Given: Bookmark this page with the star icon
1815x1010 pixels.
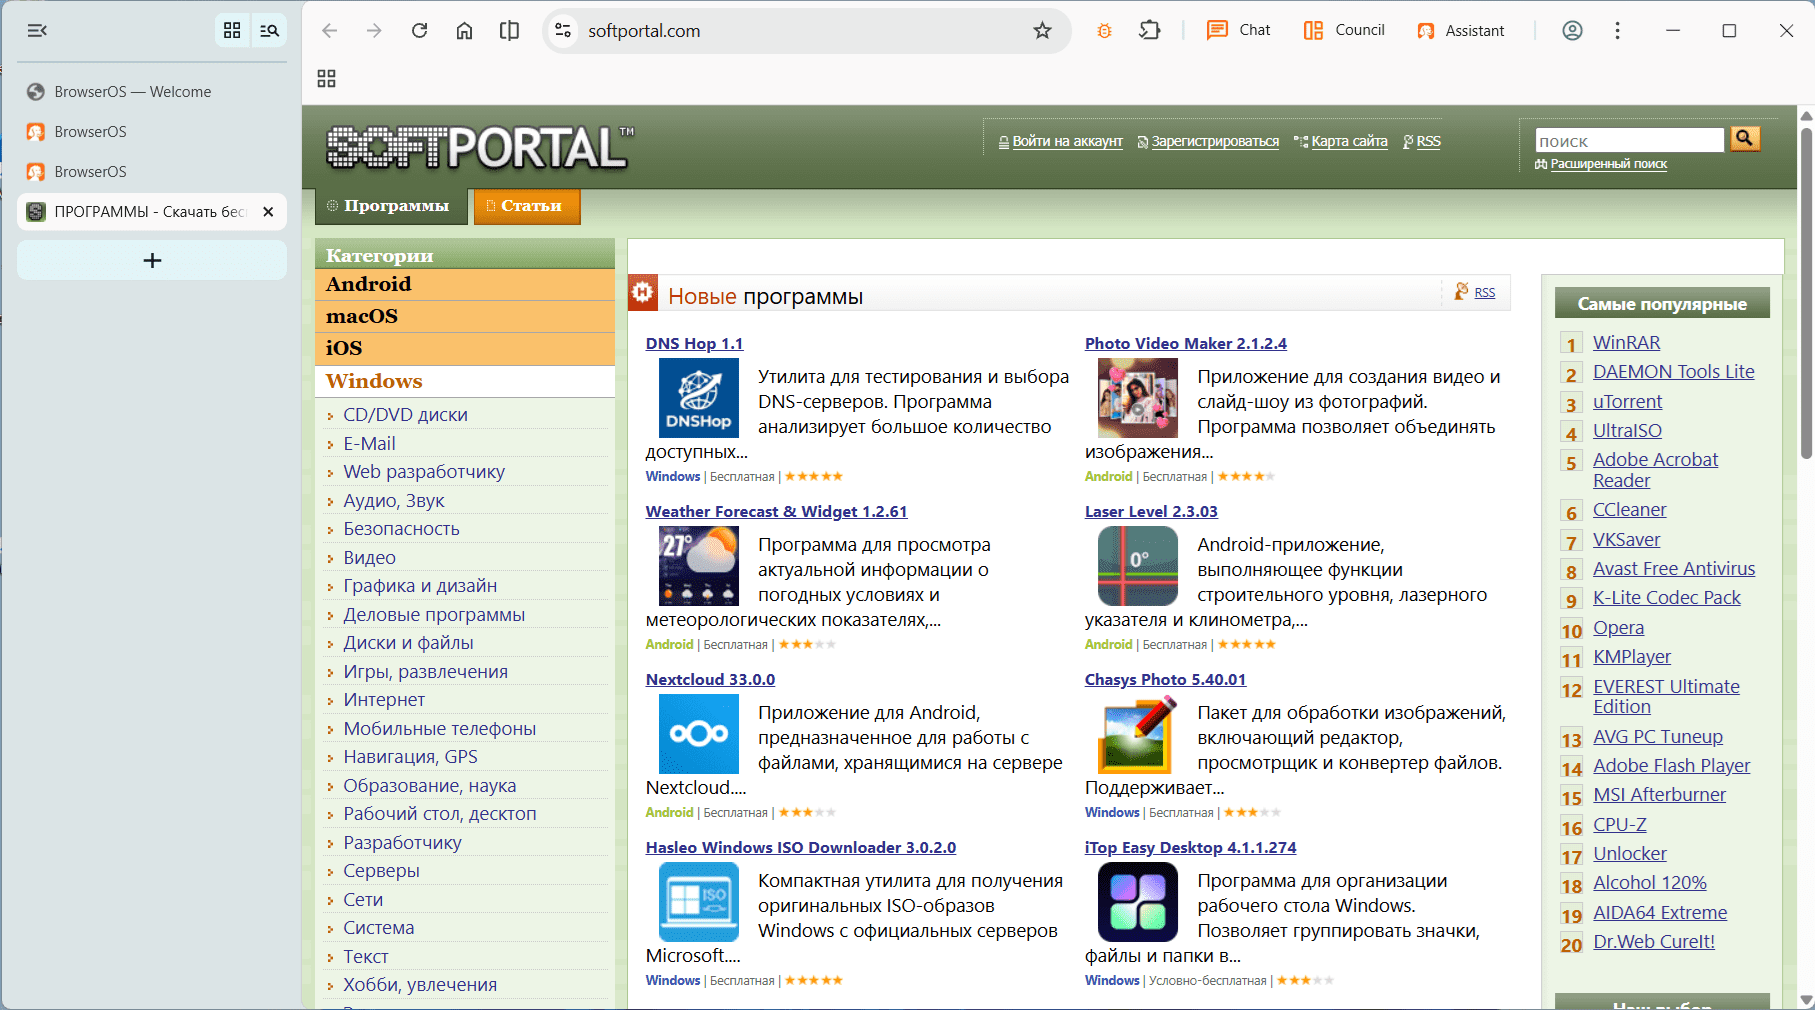Looking at the screenshot, I should tap(1042, 31).
